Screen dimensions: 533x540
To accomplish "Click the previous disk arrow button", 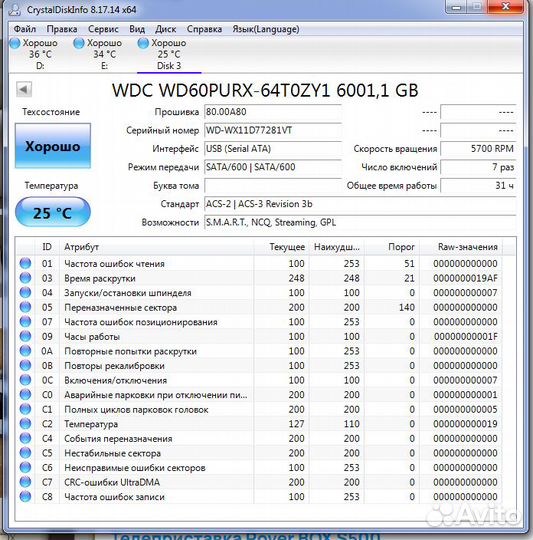I will (24, 90).
